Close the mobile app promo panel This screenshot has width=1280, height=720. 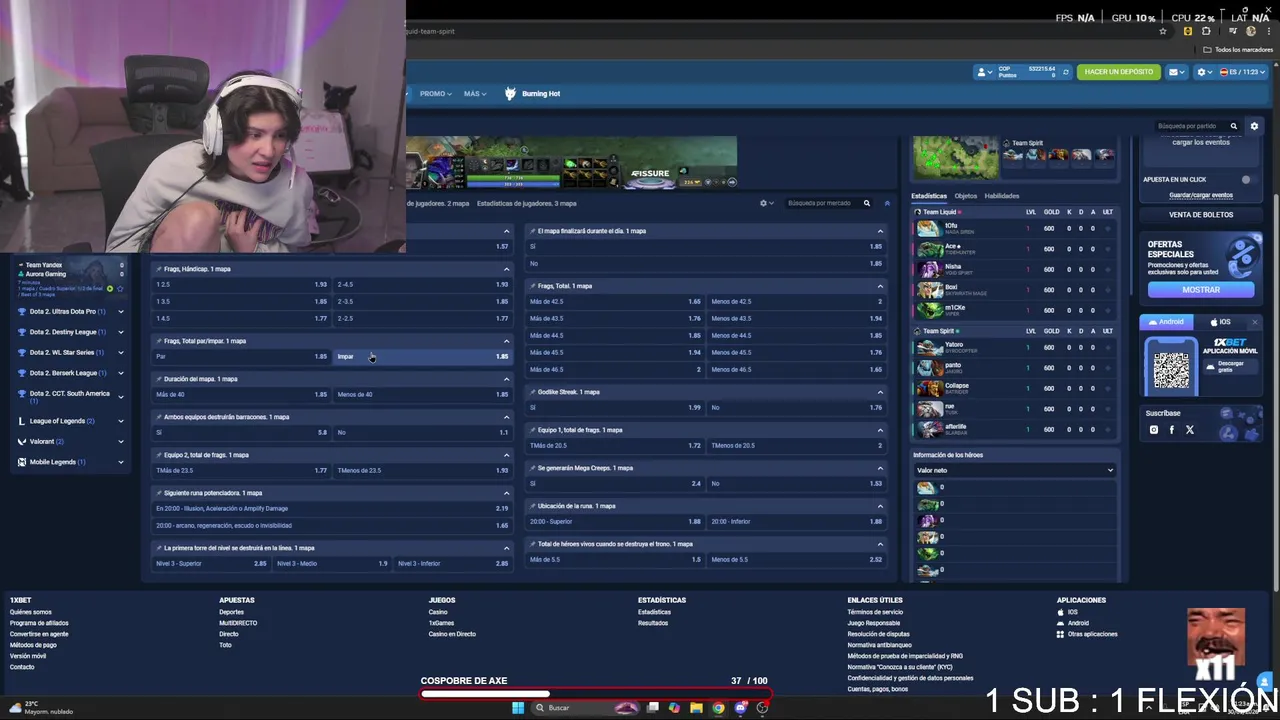1254,322
